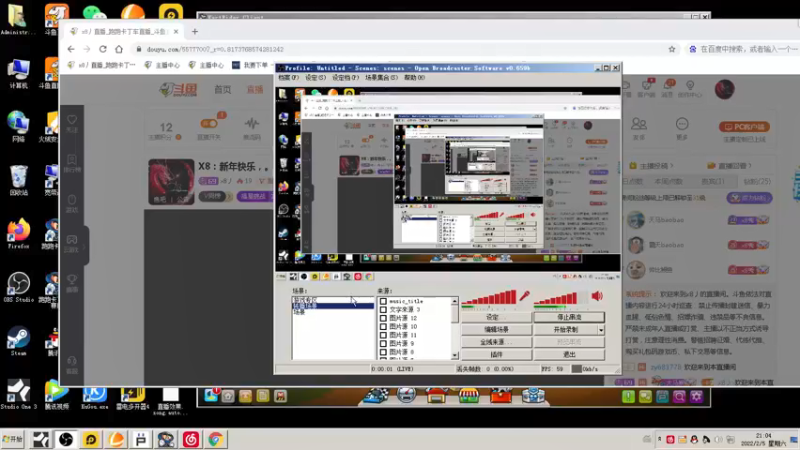The height and width of the screenshot is (450, 800).
Task: Click sources list scroll-up arrow
Action: (455, 301)
